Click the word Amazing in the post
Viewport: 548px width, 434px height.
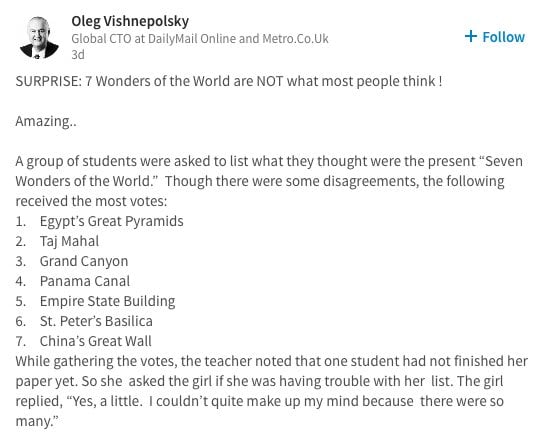(46, 122)
